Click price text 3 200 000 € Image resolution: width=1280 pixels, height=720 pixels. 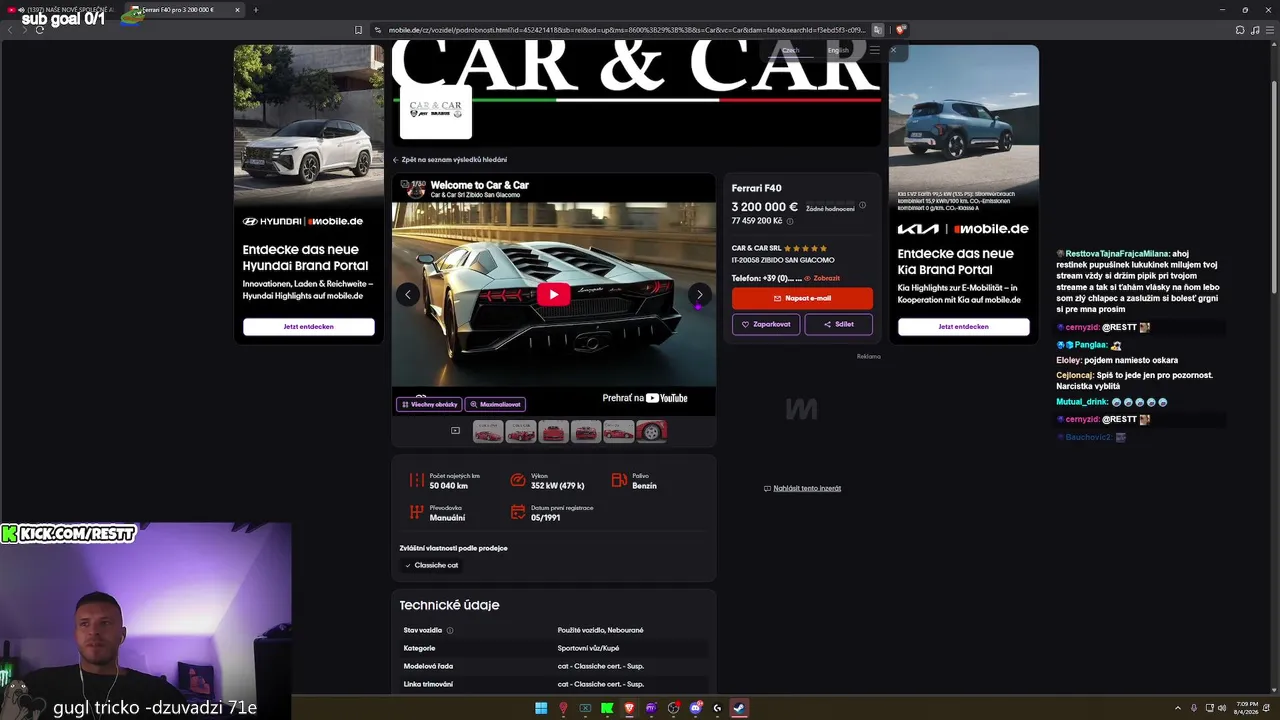[x=765, y=207]
